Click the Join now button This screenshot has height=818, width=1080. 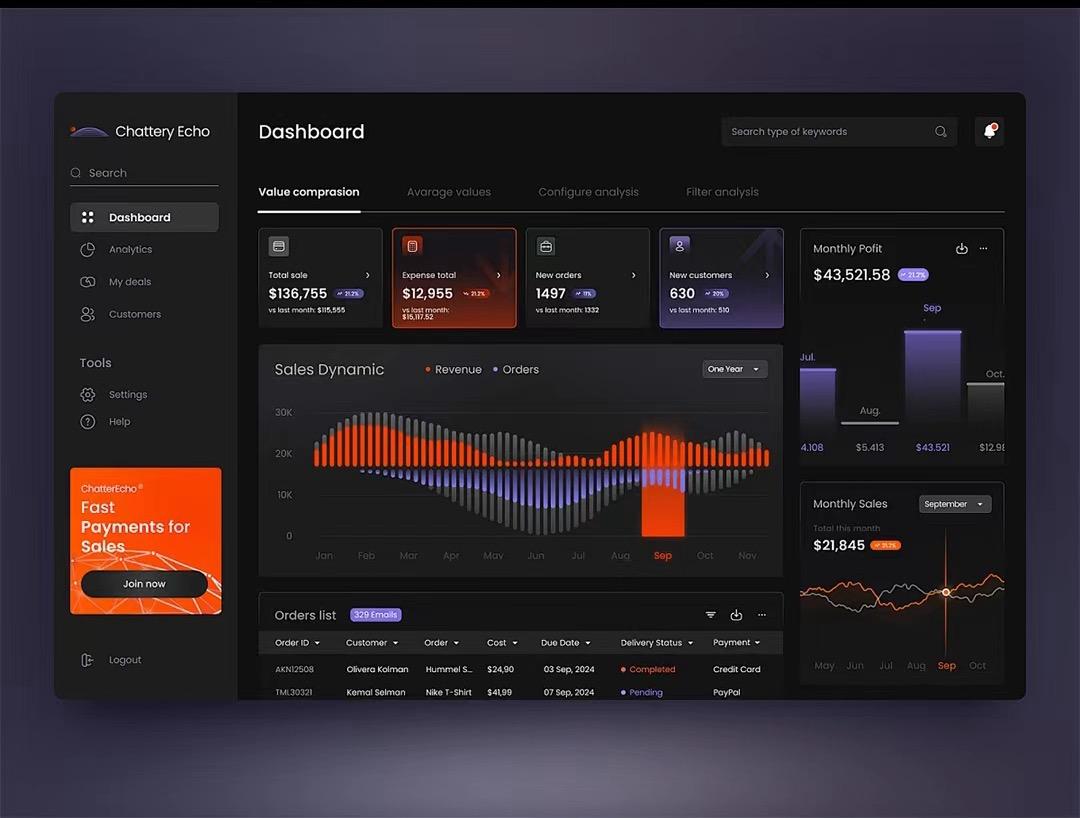tap(144, 584)
